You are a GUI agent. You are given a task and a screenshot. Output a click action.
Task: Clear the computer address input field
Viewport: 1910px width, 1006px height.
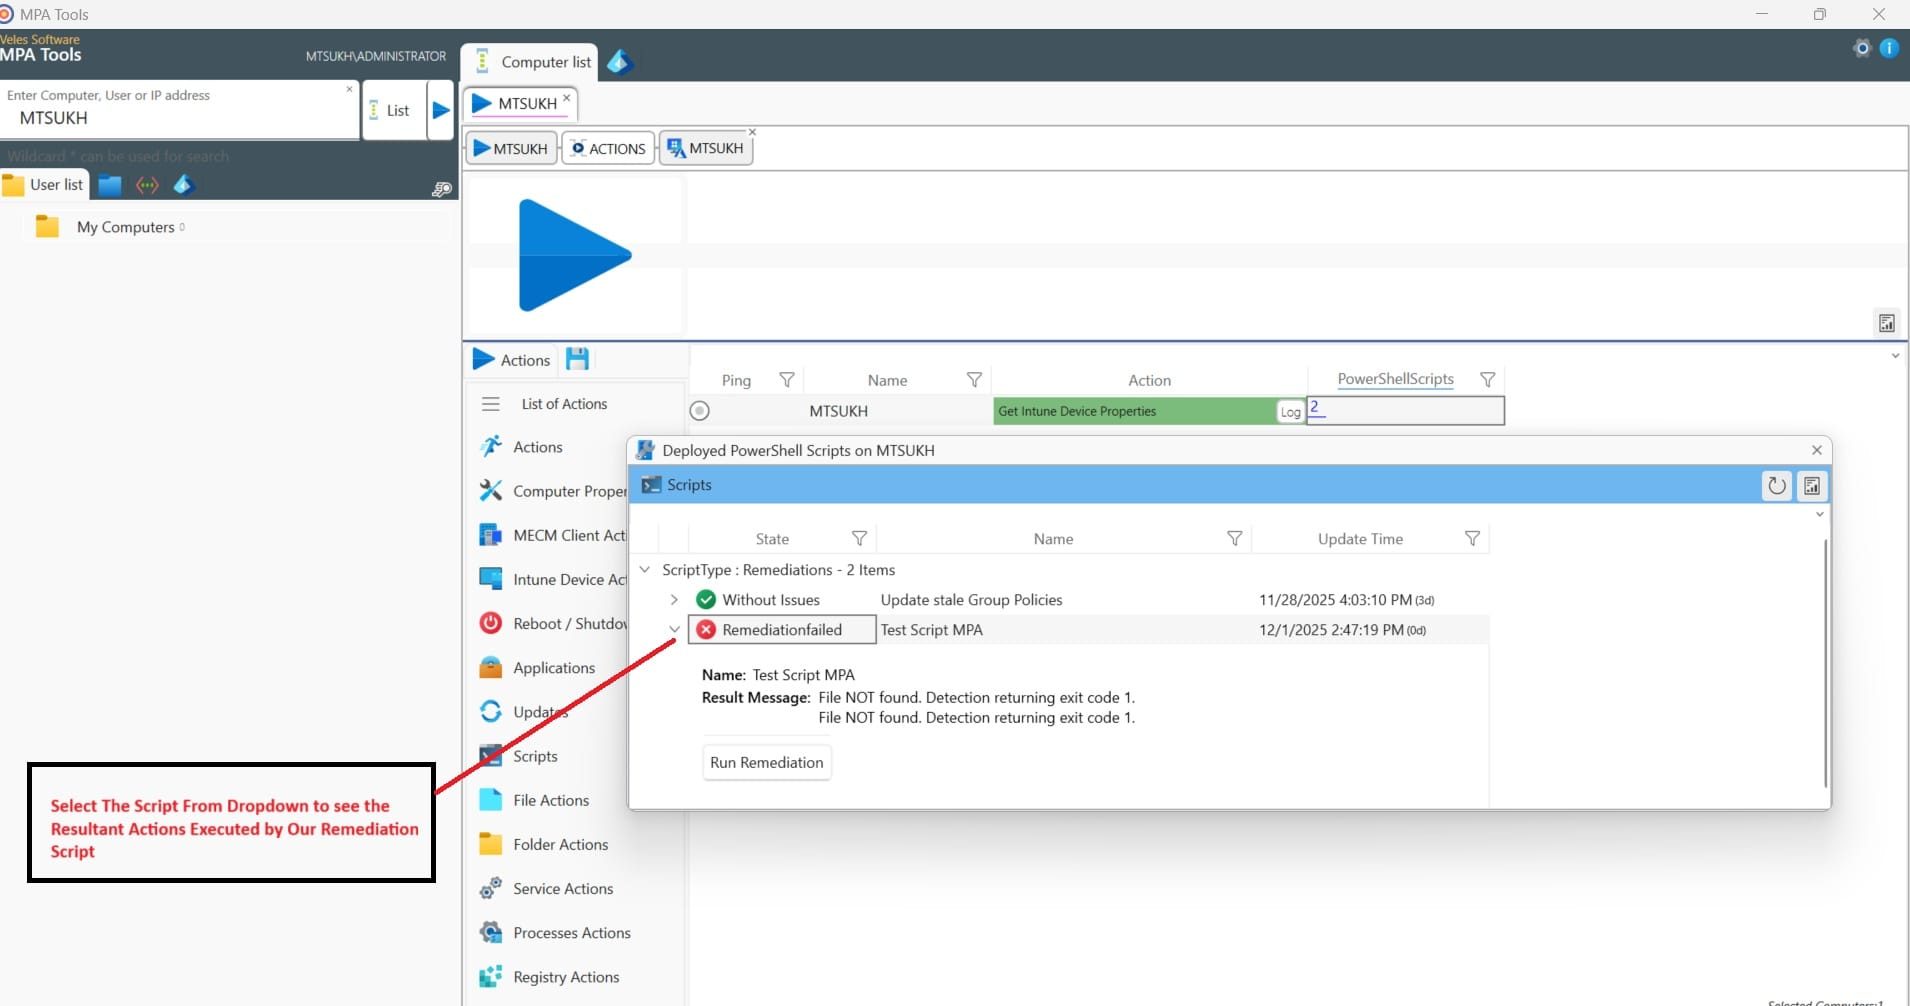[x=349, y=89]
